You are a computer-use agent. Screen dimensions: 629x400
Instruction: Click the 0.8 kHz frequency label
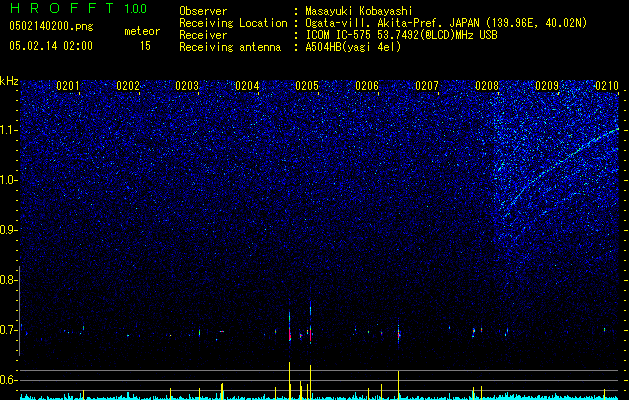8,280
